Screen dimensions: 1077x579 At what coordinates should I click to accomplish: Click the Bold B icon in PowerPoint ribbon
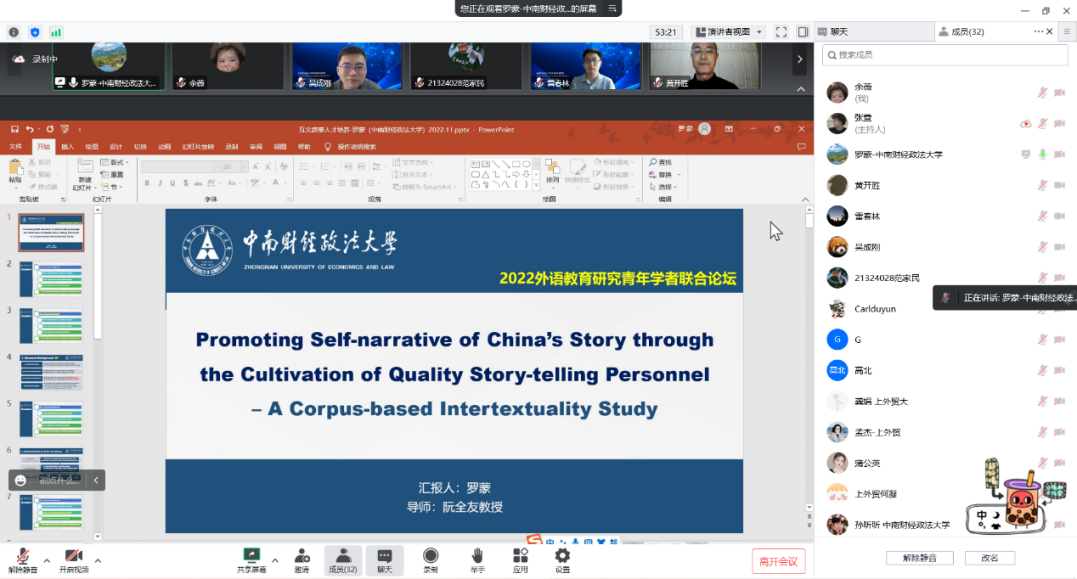pos(147,183)
